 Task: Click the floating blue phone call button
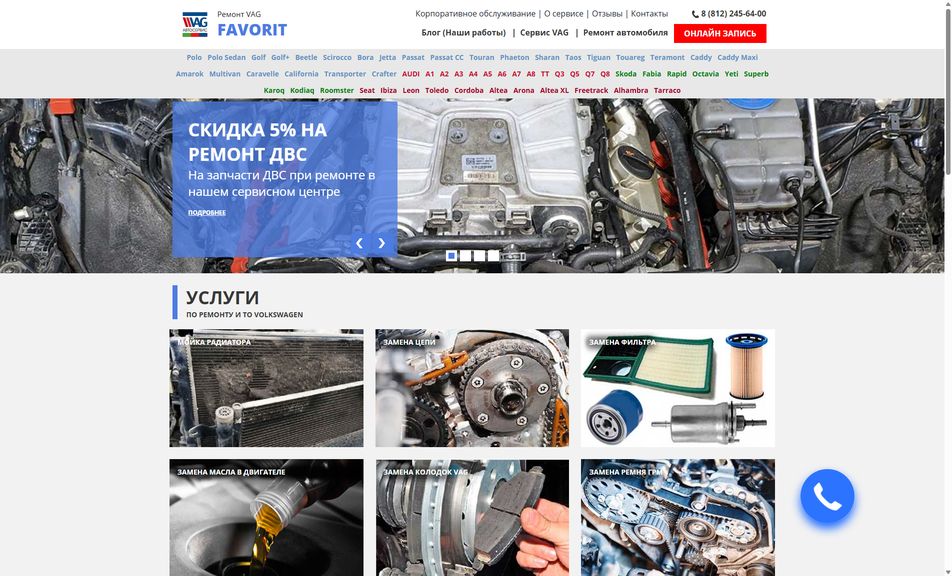pos(827,496)
